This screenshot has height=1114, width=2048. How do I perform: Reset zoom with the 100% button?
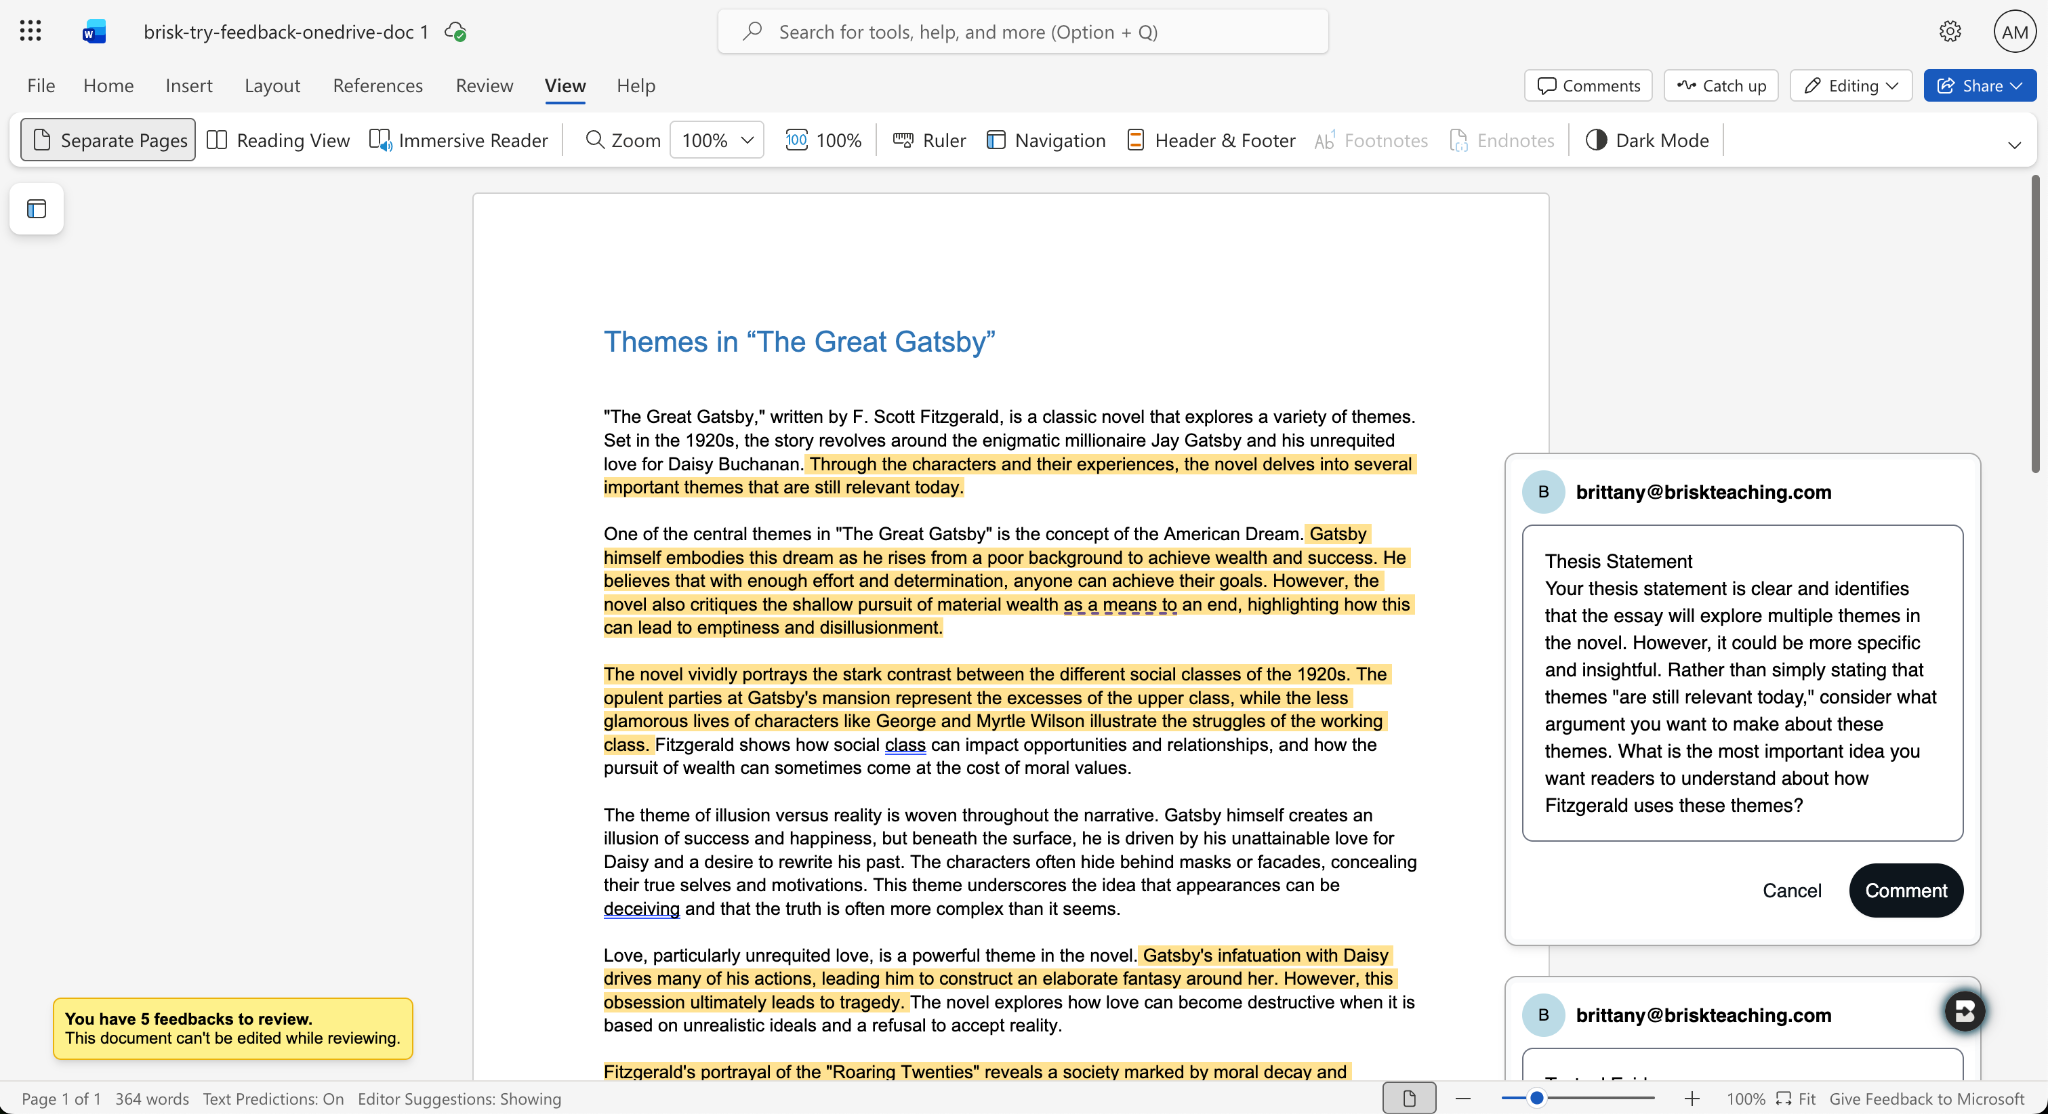[x=823, y=140]
